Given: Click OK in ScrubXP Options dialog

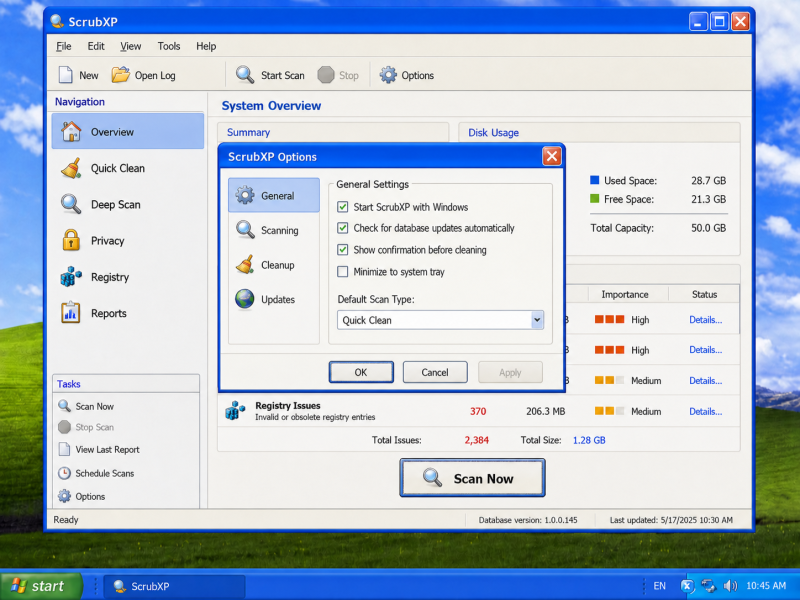Looking at the screenshot, I should tap(361, 372).
